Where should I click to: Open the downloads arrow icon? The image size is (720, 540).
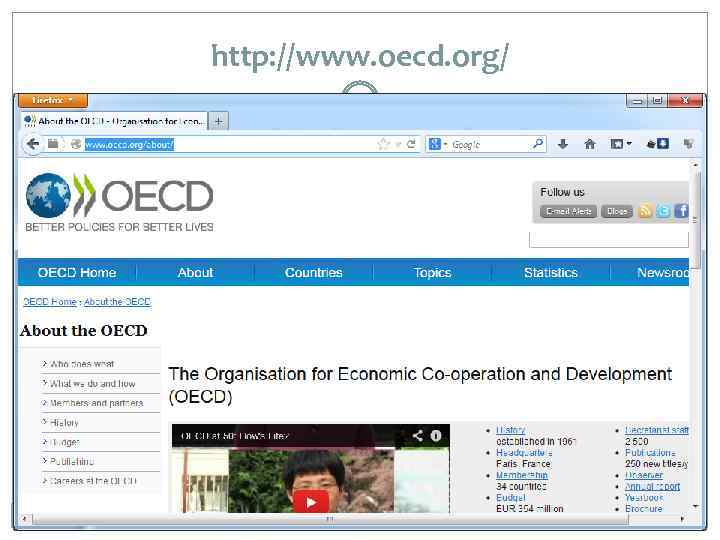click(562, 144)
